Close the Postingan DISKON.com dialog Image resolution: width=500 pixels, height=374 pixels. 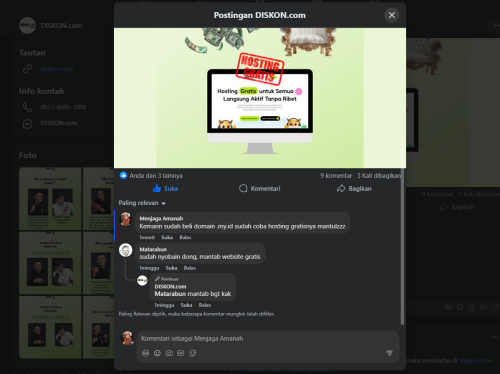(392, 15)
